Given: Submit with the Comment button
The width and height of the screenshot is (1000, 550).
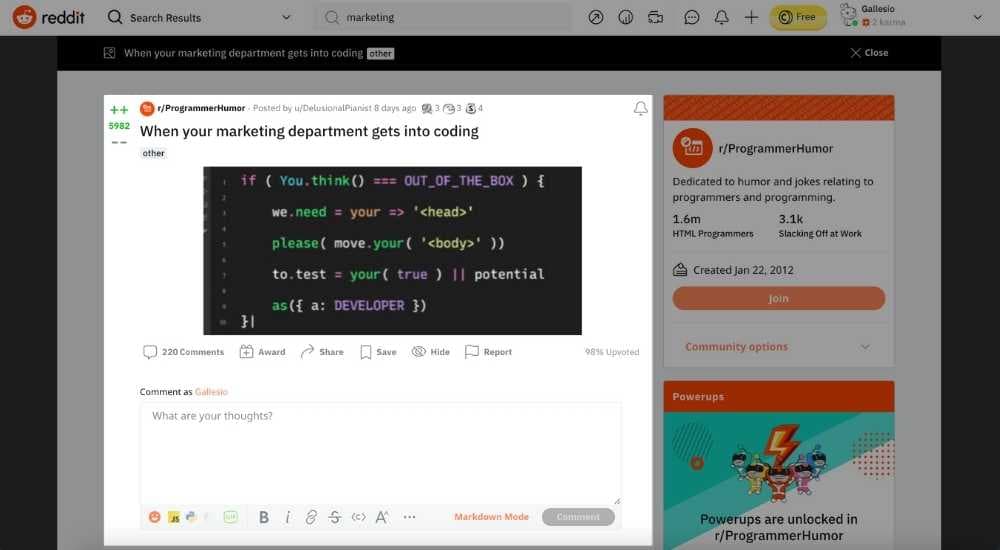Looking at the screenshot, I should click(578, 517).
